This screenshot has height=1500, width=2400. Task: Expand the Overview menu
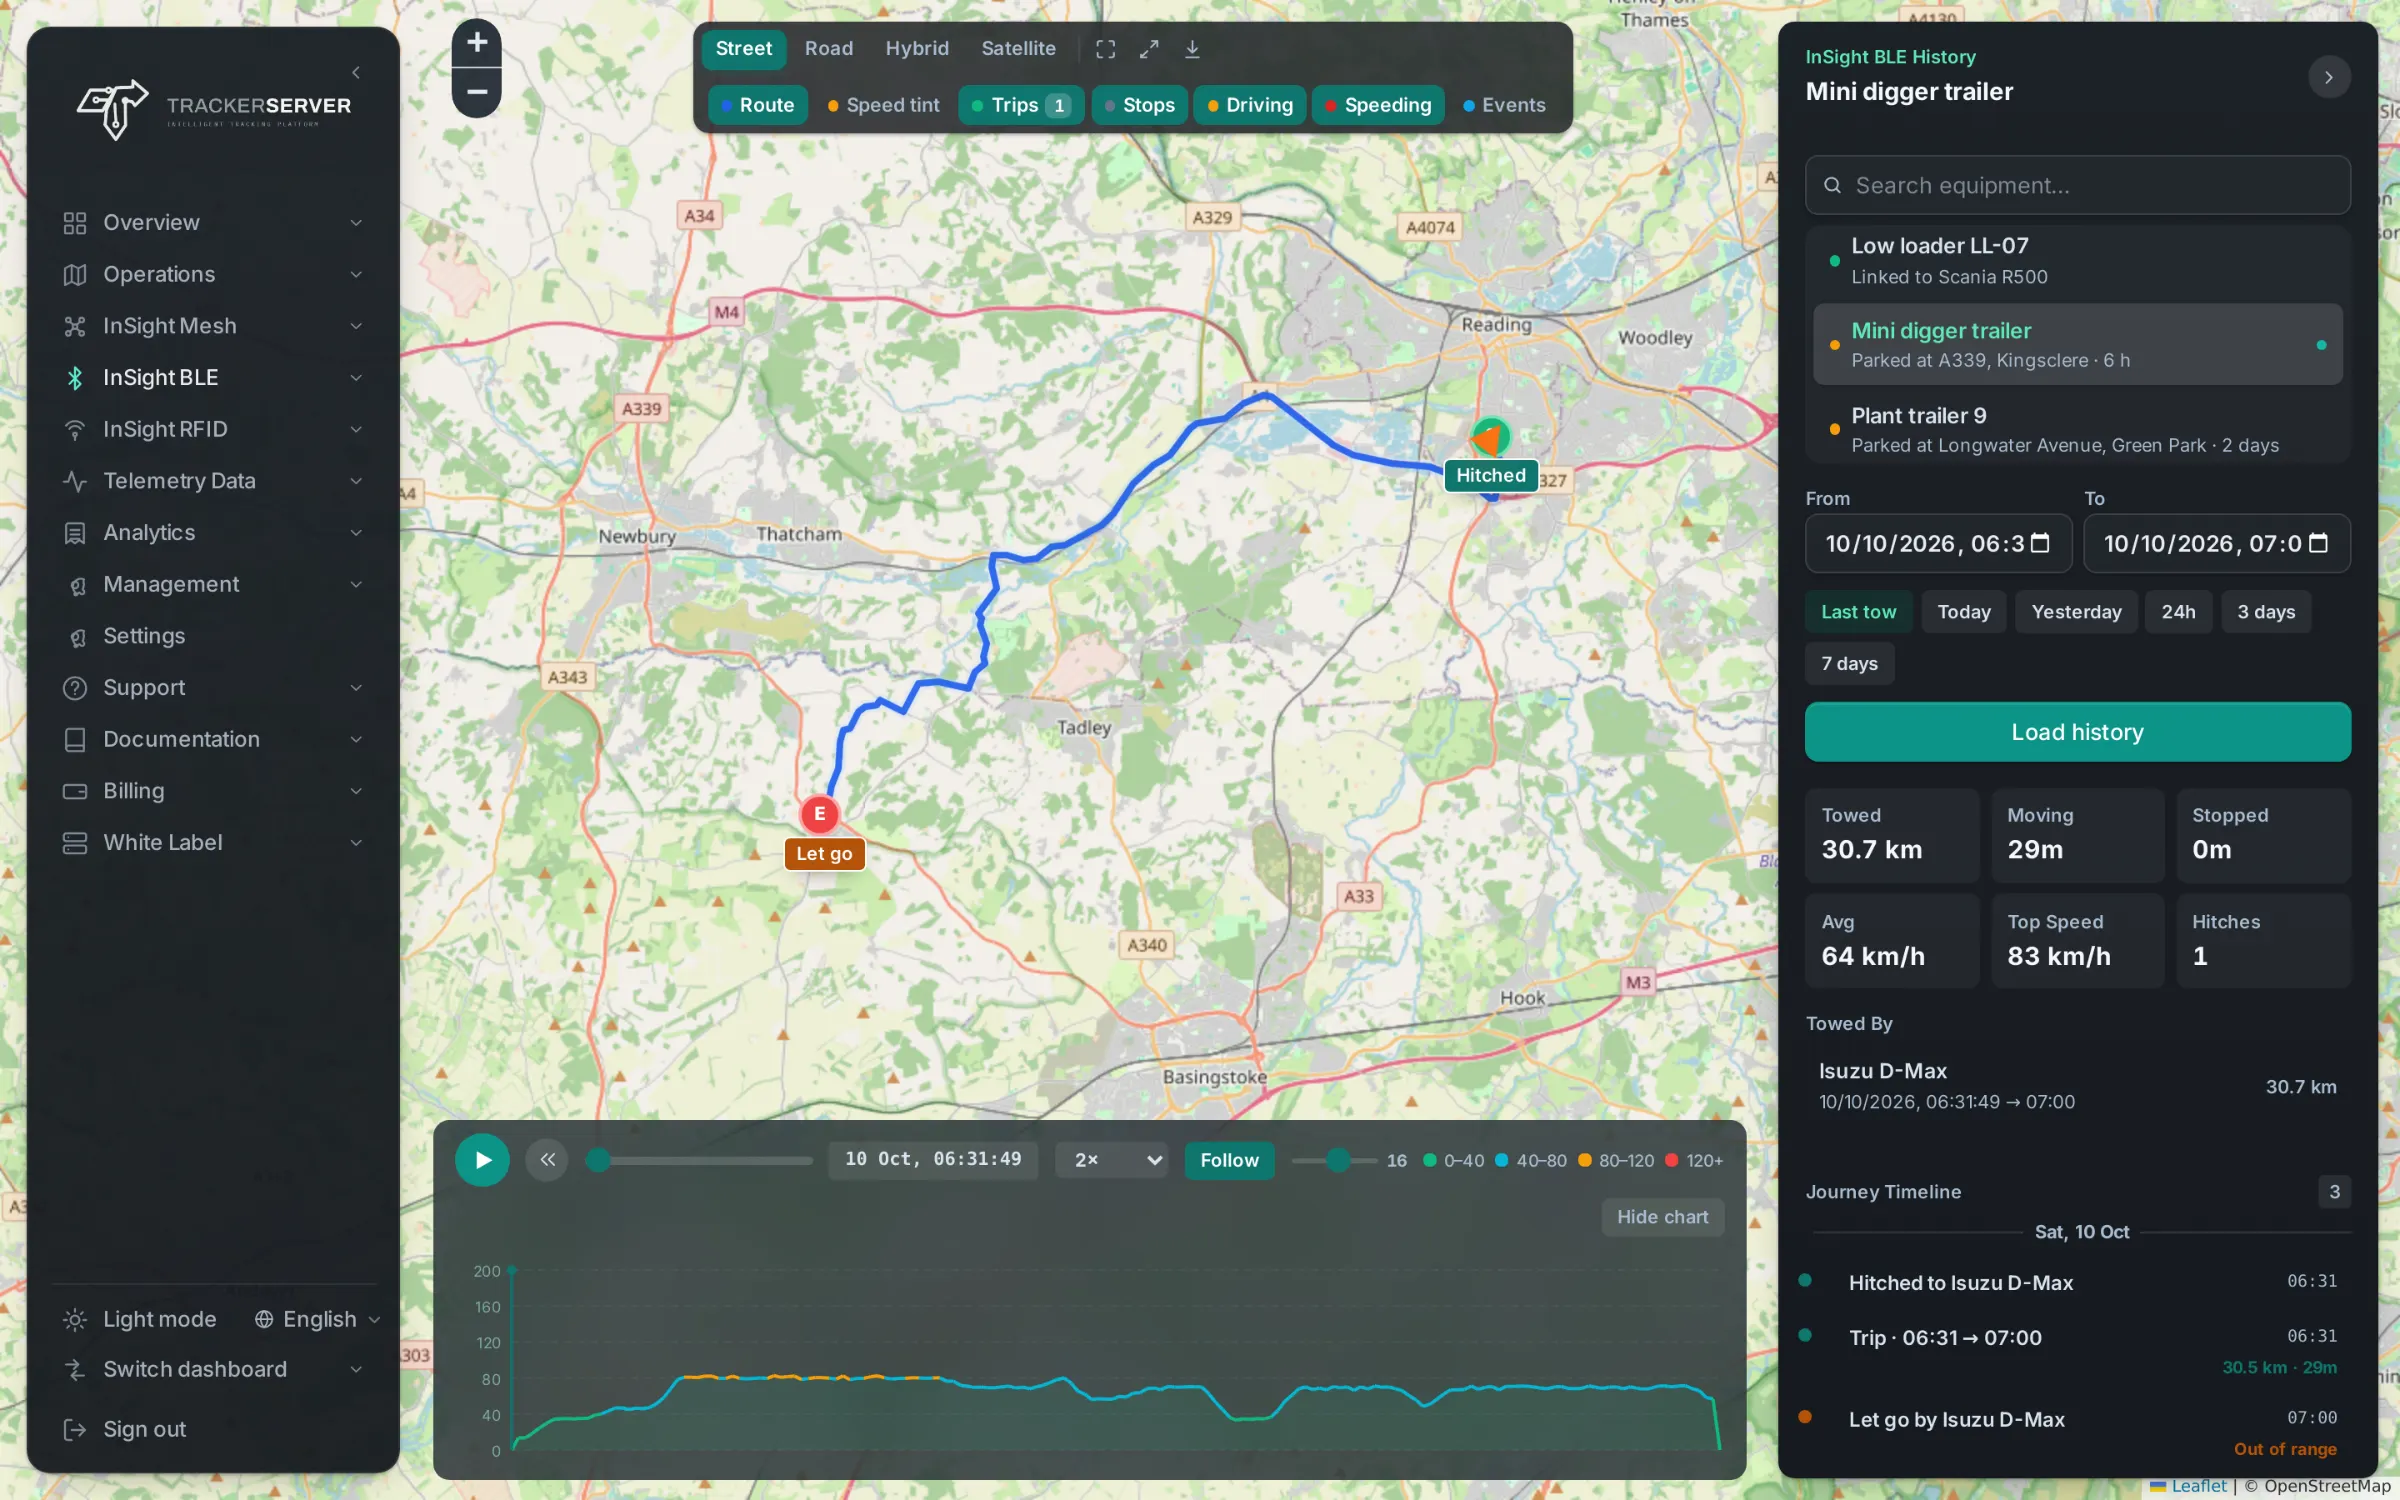coord(213,222)
